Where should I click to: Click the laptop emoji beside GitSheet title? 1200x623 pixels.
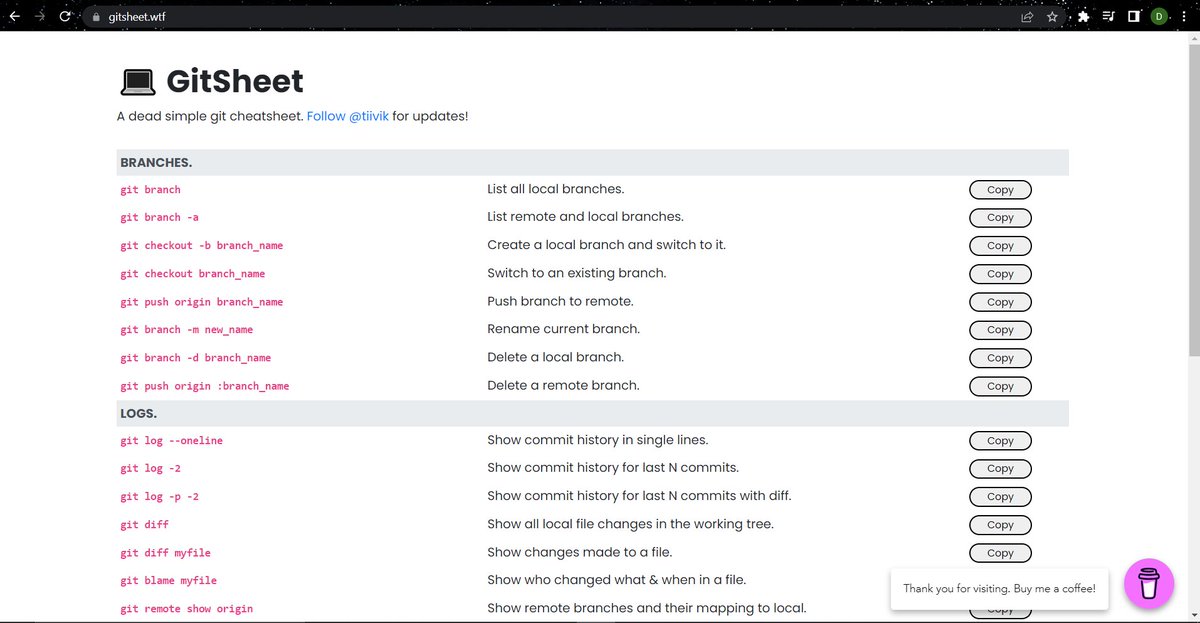[137, 81]
